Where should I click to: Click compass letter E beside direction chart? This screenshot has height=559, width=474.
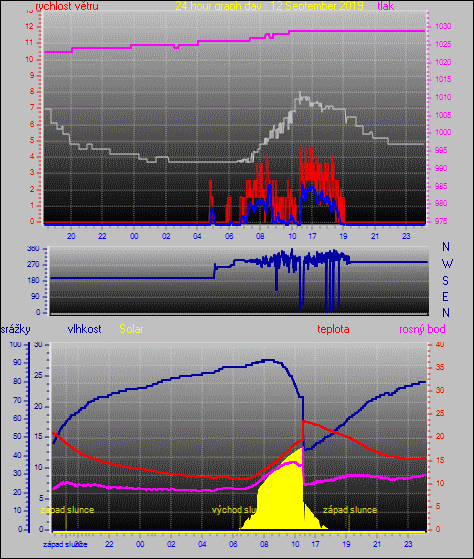click(445, 297)
